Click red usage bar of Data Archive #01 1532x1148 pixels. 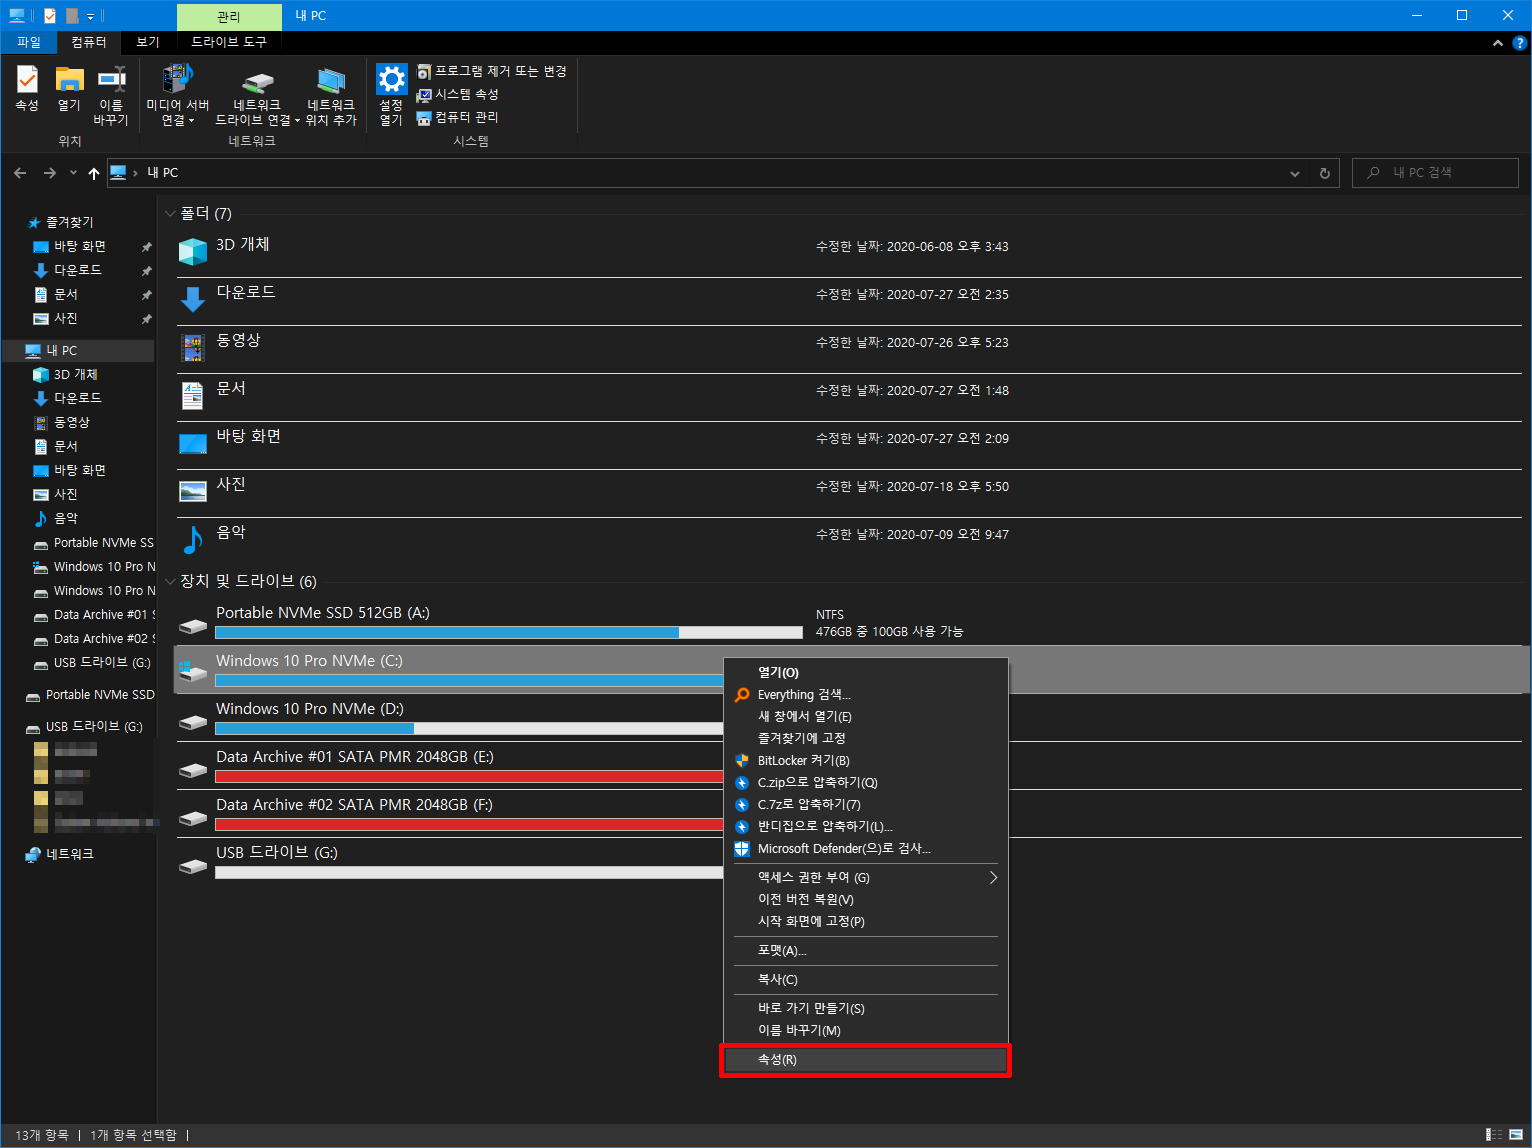(469, 776)
